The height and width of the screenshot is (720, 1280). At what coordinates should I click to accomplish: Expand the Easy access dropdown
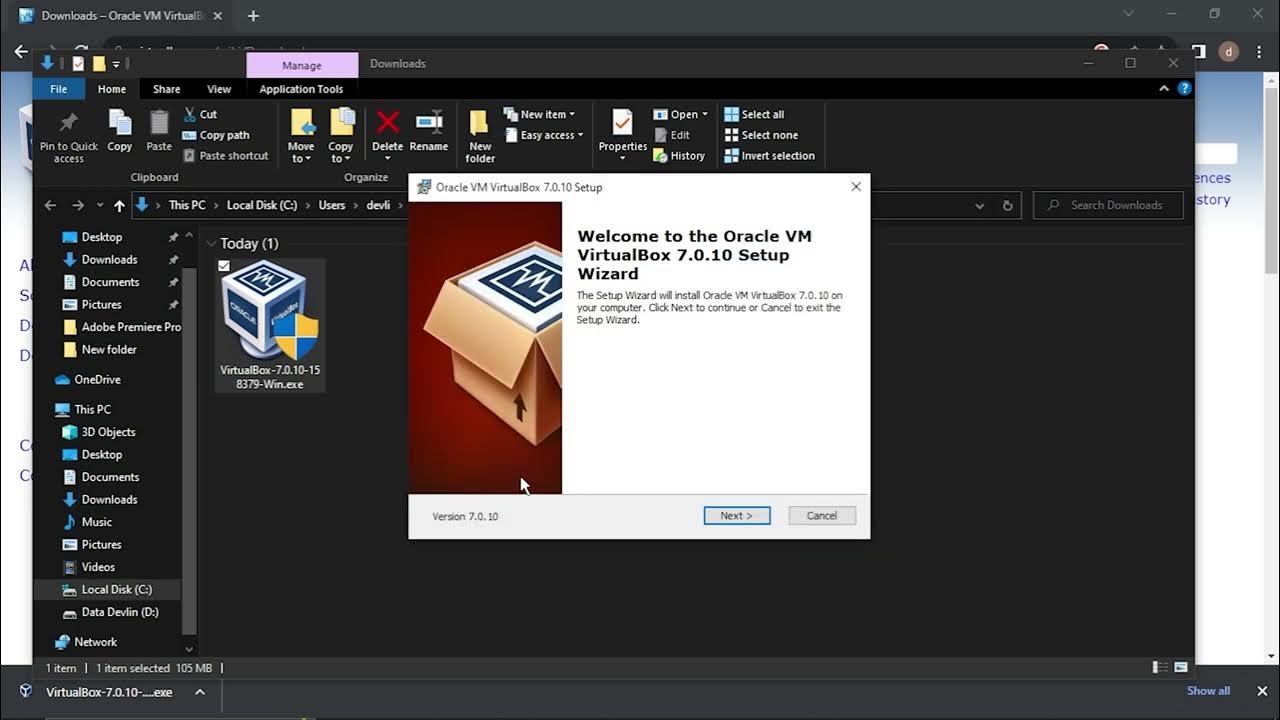(543, 135)
